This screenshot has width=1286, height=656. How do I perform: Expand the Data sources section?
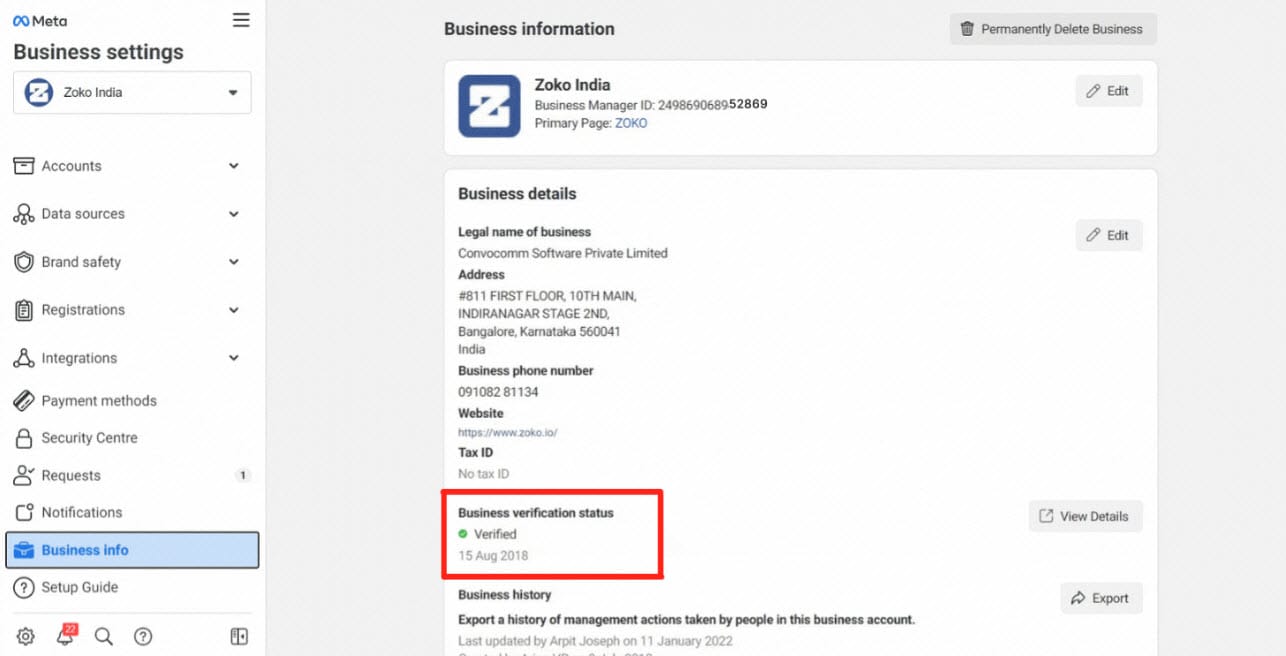click(126, 214)
